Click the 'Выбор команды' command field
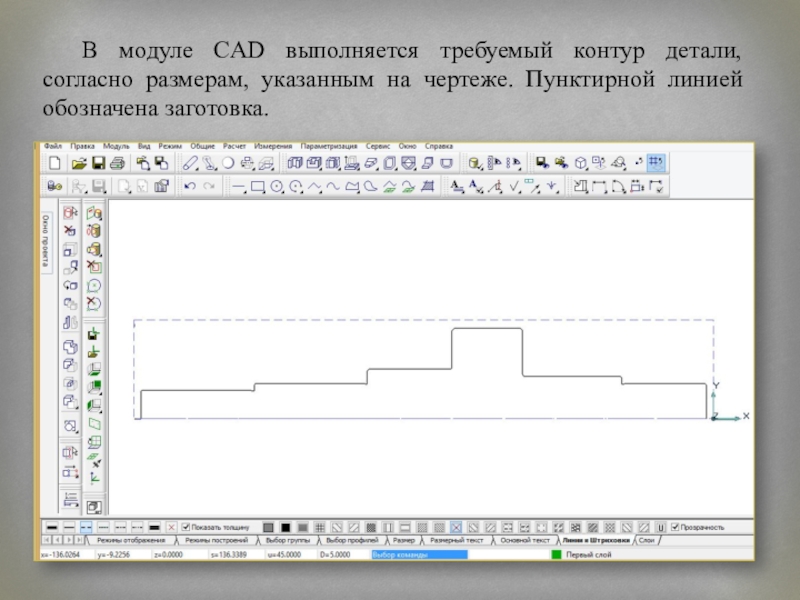Image resolution: width=800 pixels, height=600 pixels. 418,553
